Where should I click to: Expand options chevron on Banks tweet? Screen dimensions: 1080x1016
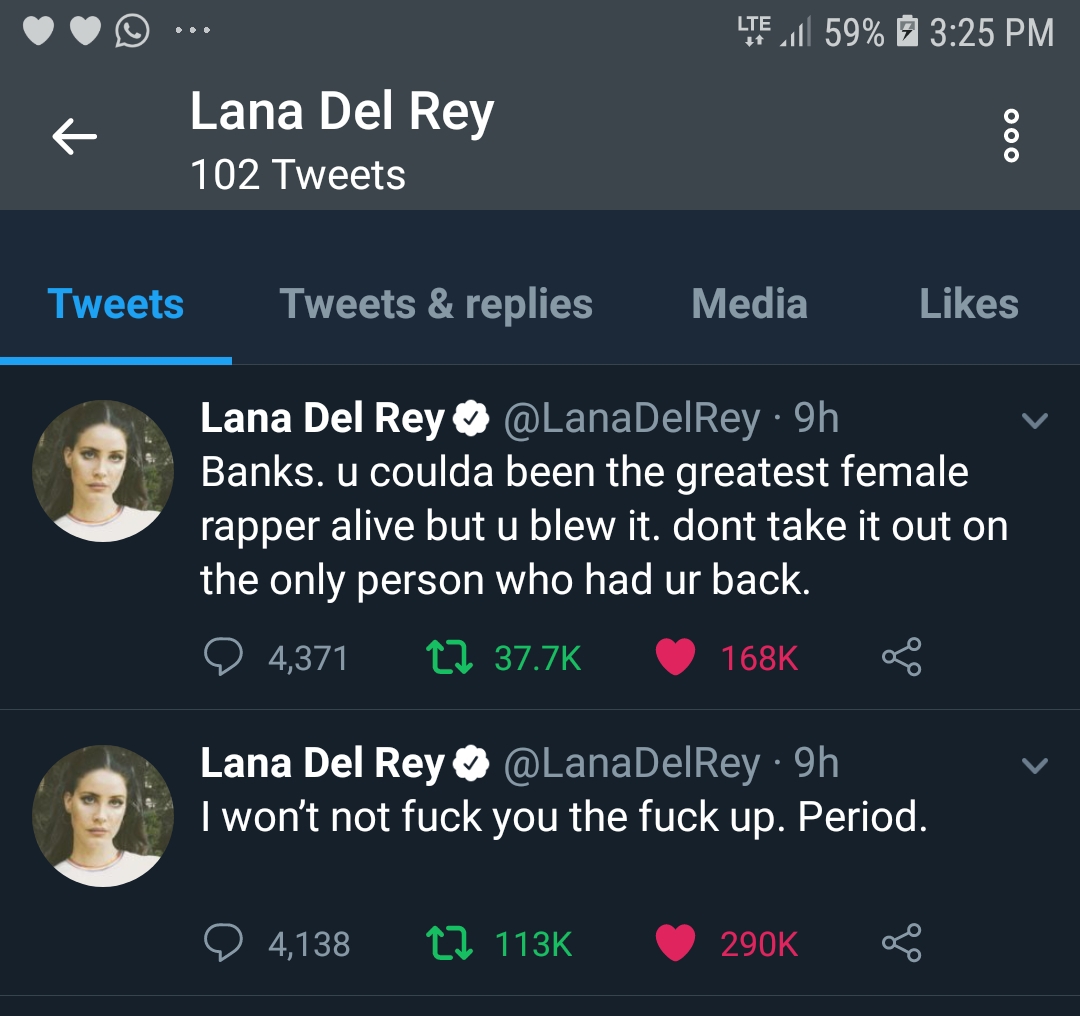(x=1035, y=421)
